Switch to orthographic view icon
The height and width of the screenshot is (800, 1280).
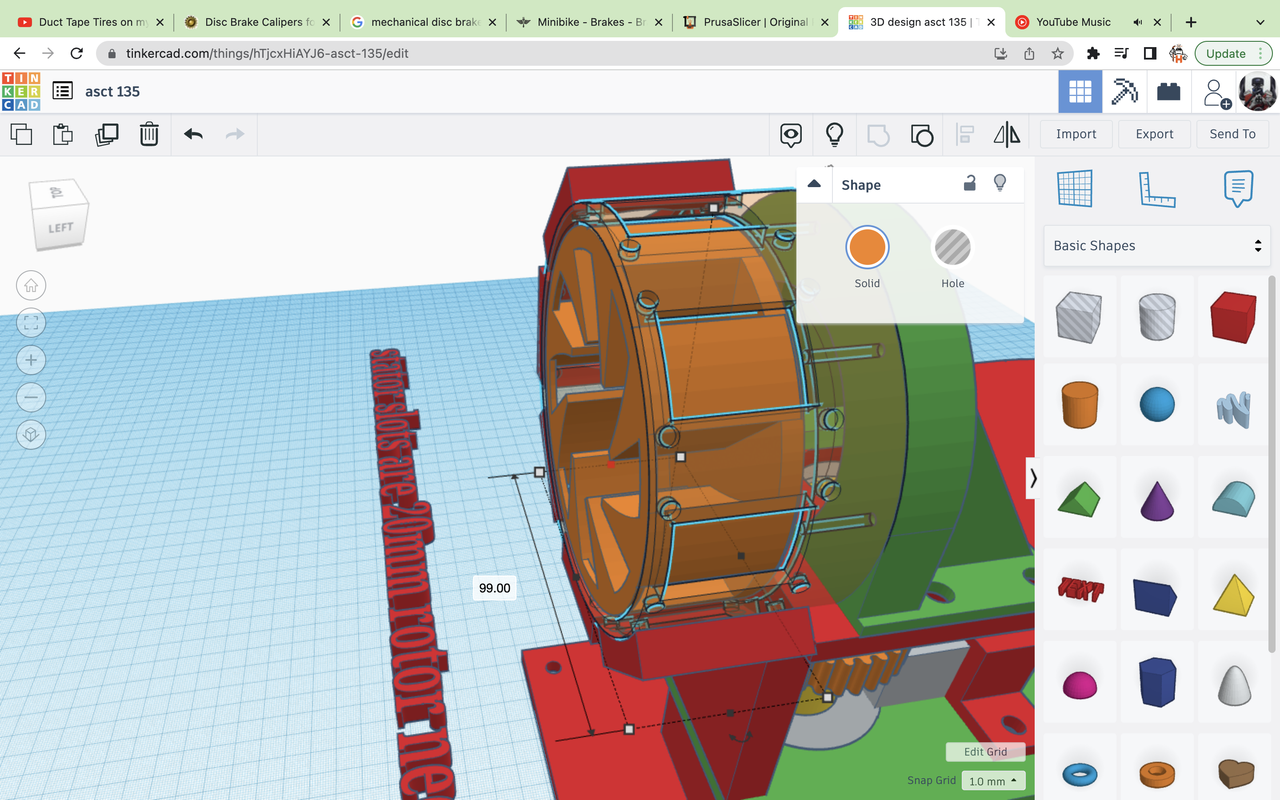point(31,435)
